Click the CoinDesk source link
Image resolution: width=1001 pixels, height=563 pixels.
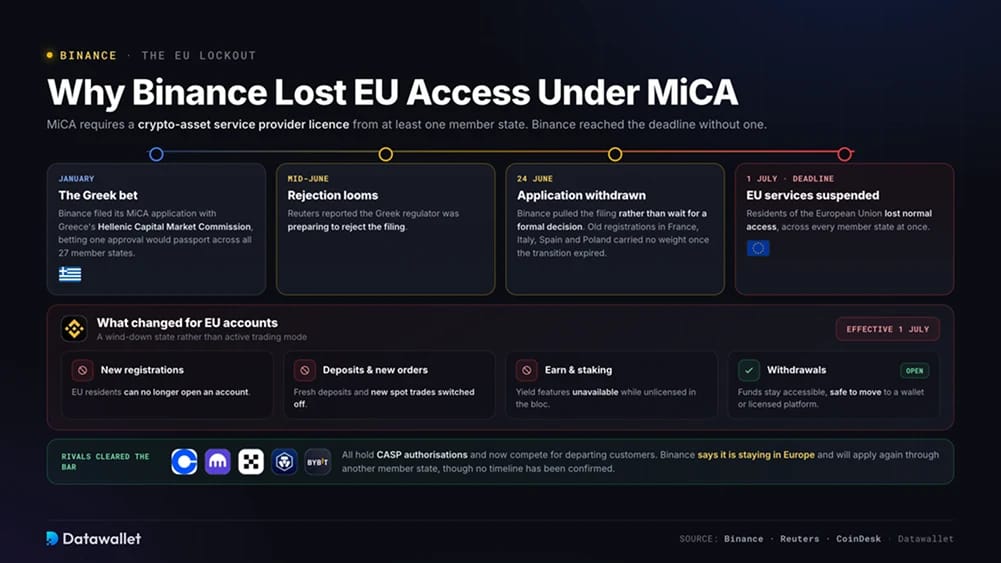point(858,539)
